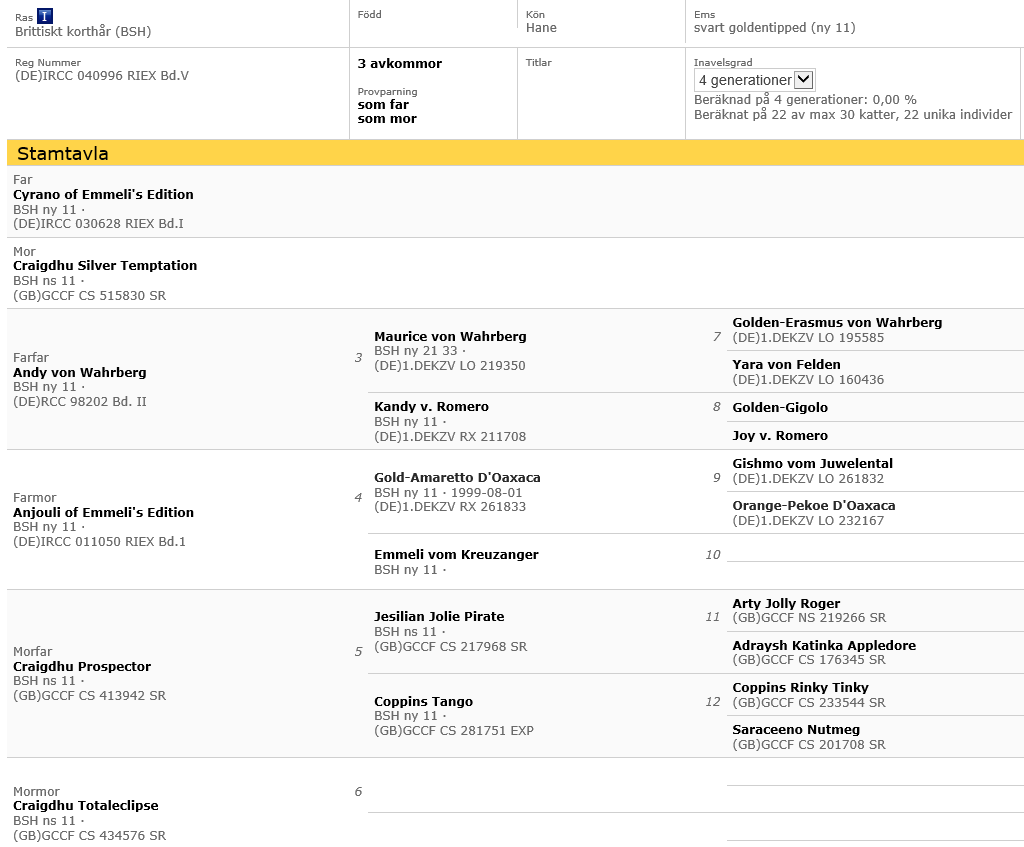
Task: Click registration (GB)GCCF CS 281751 EXP
Action: [x=454, y=731]
